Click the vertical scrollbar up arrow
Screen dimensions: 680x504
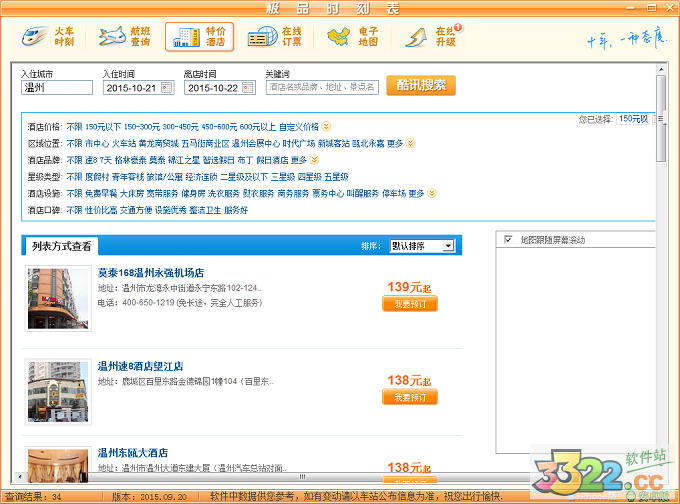pyautogui.click(x=661, y=69)
